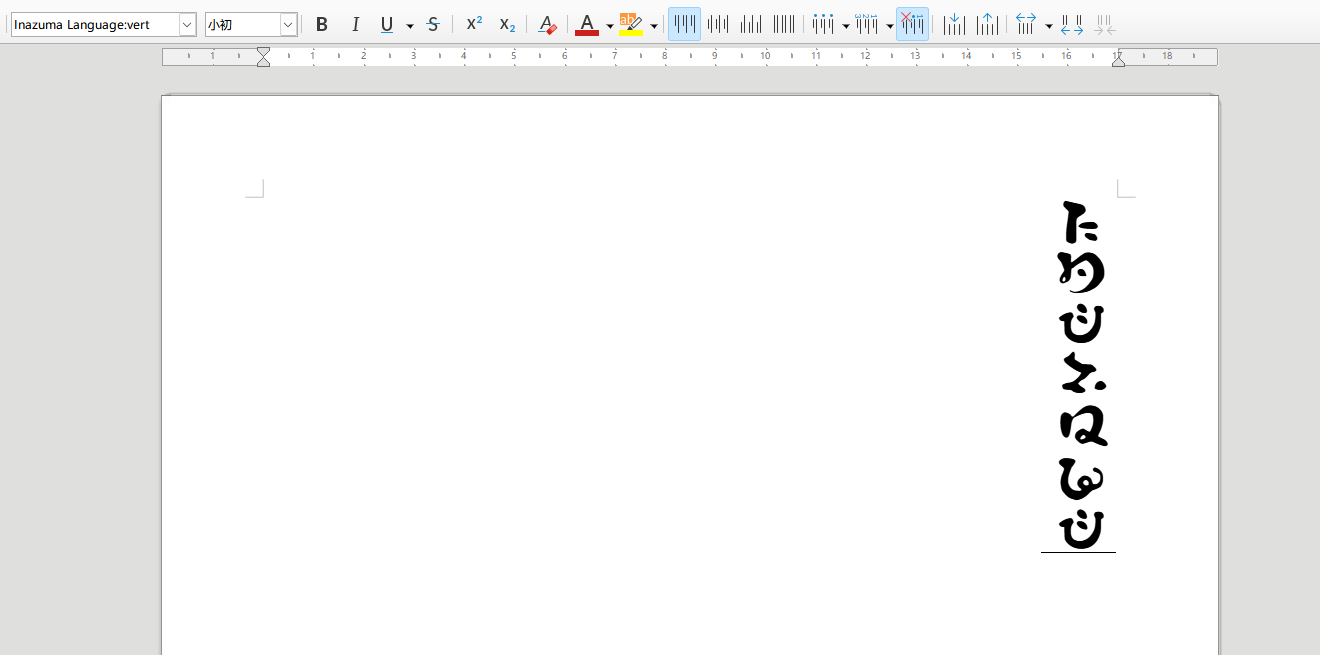Center the paragraph alignment

718,24
